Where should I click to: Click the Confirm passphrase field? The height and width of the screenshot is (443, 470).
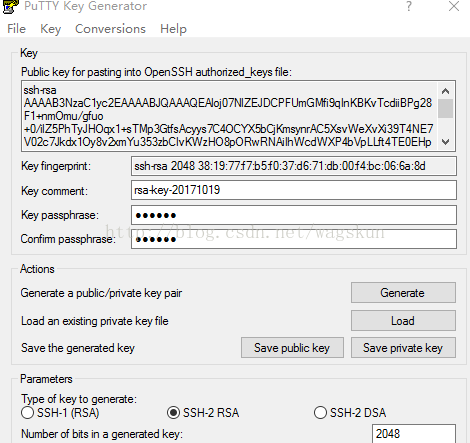pyautogui.click(x=294, y=239)
